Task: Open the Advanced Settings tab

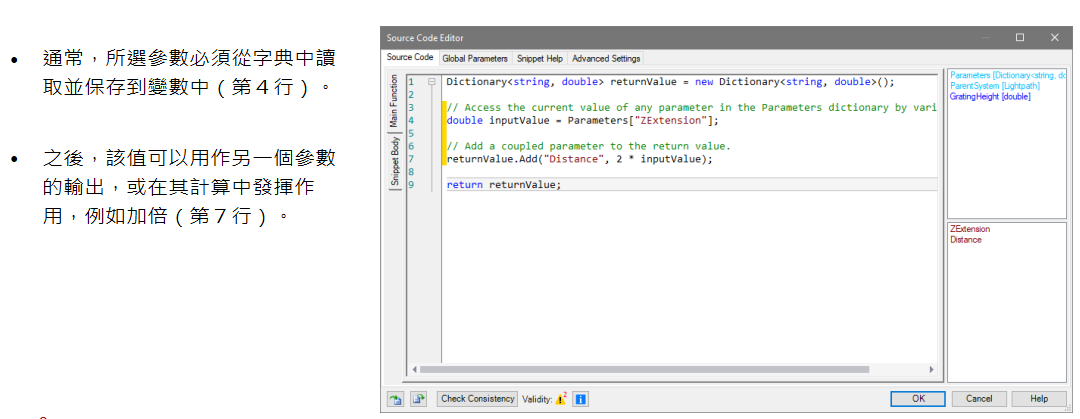Action: click(x=606, y=59)
